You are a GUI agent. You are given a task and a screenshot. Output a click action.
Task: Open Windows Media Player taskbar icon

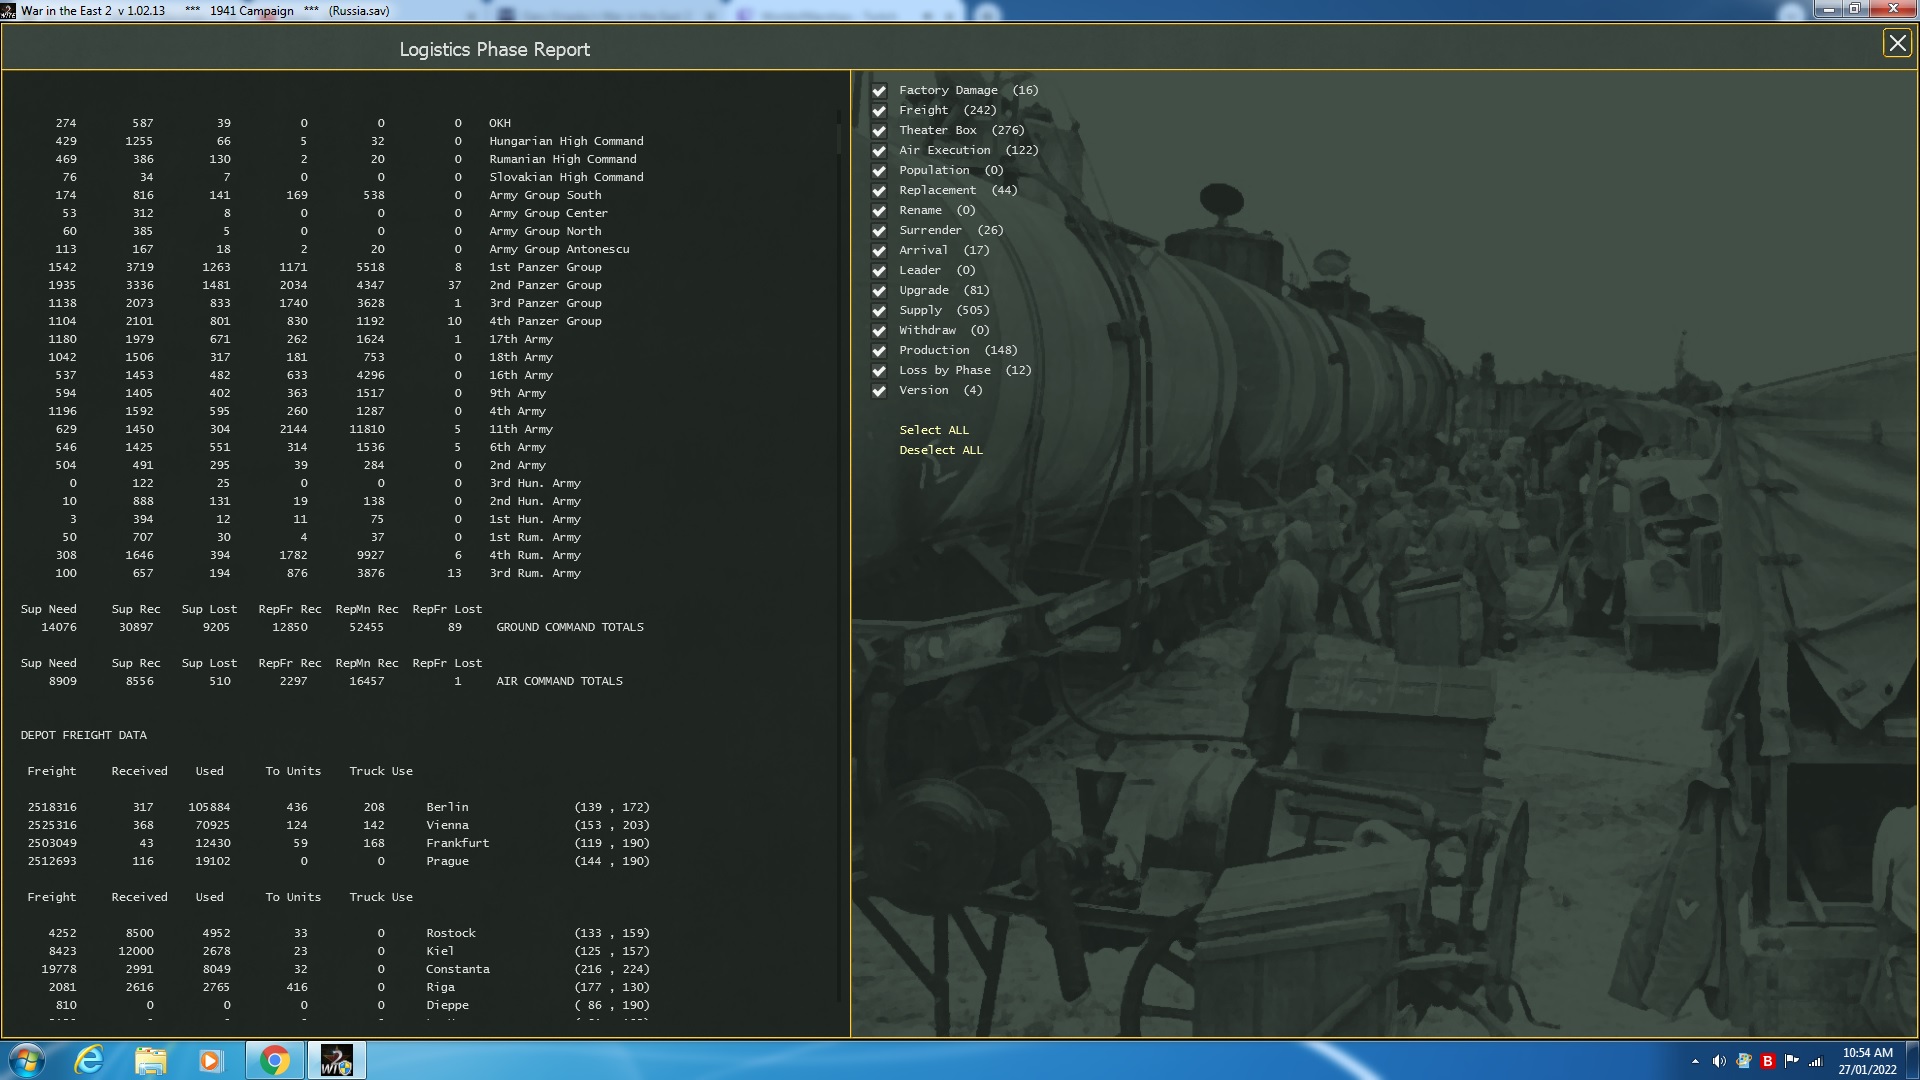pos(210,1060)
